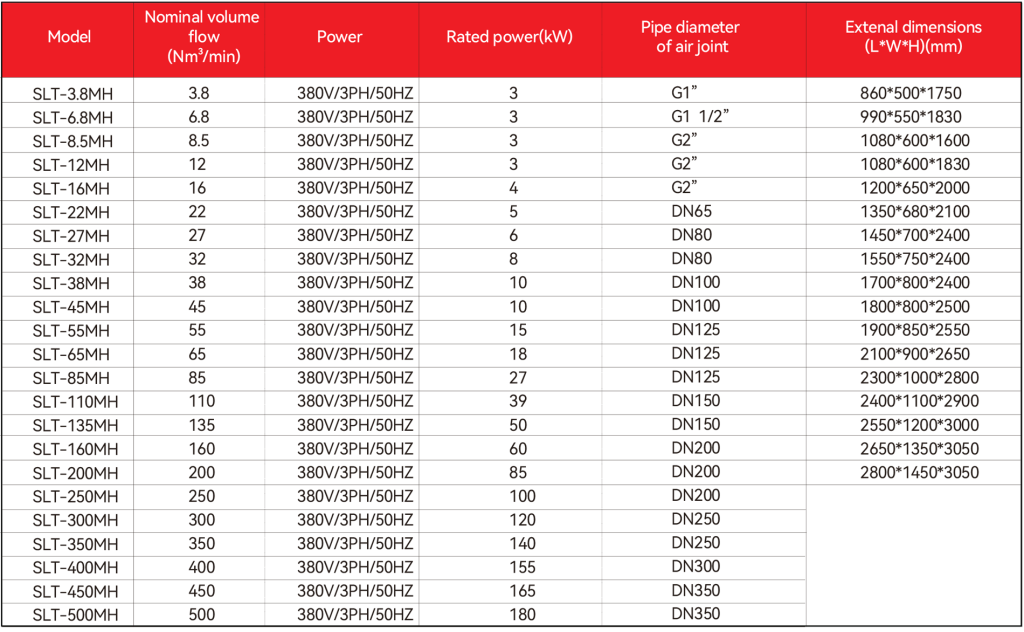Click the Power column header
The height and width of the screenshot is (632, 1024).
(339, 37)
